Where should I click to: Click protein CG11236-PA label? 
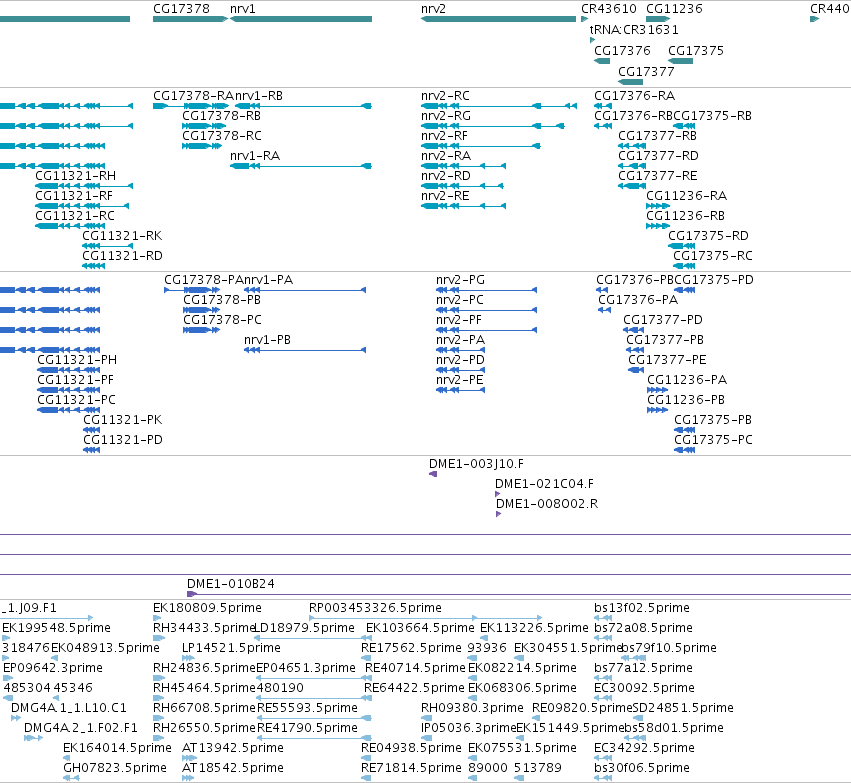click(687, 380)
